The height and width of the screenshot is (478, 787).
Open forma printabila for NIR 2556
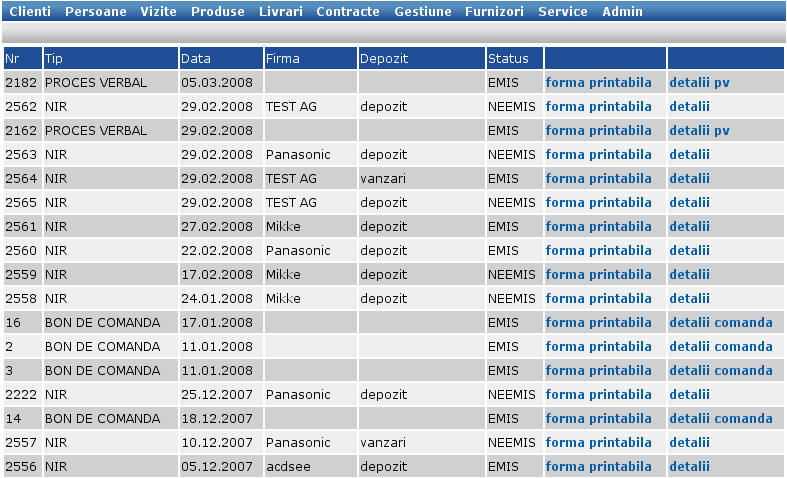(599, 466)
